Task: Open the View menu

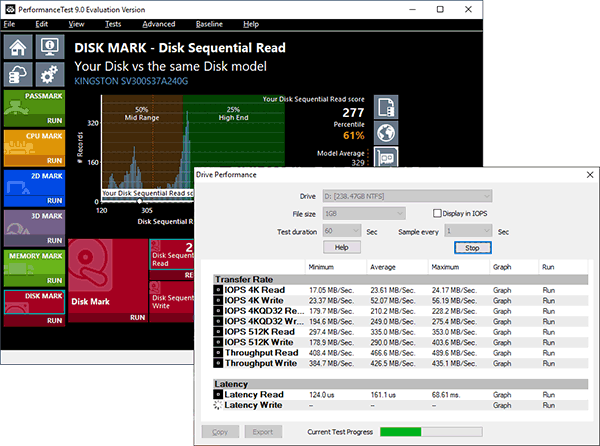Action: [76, 24]
